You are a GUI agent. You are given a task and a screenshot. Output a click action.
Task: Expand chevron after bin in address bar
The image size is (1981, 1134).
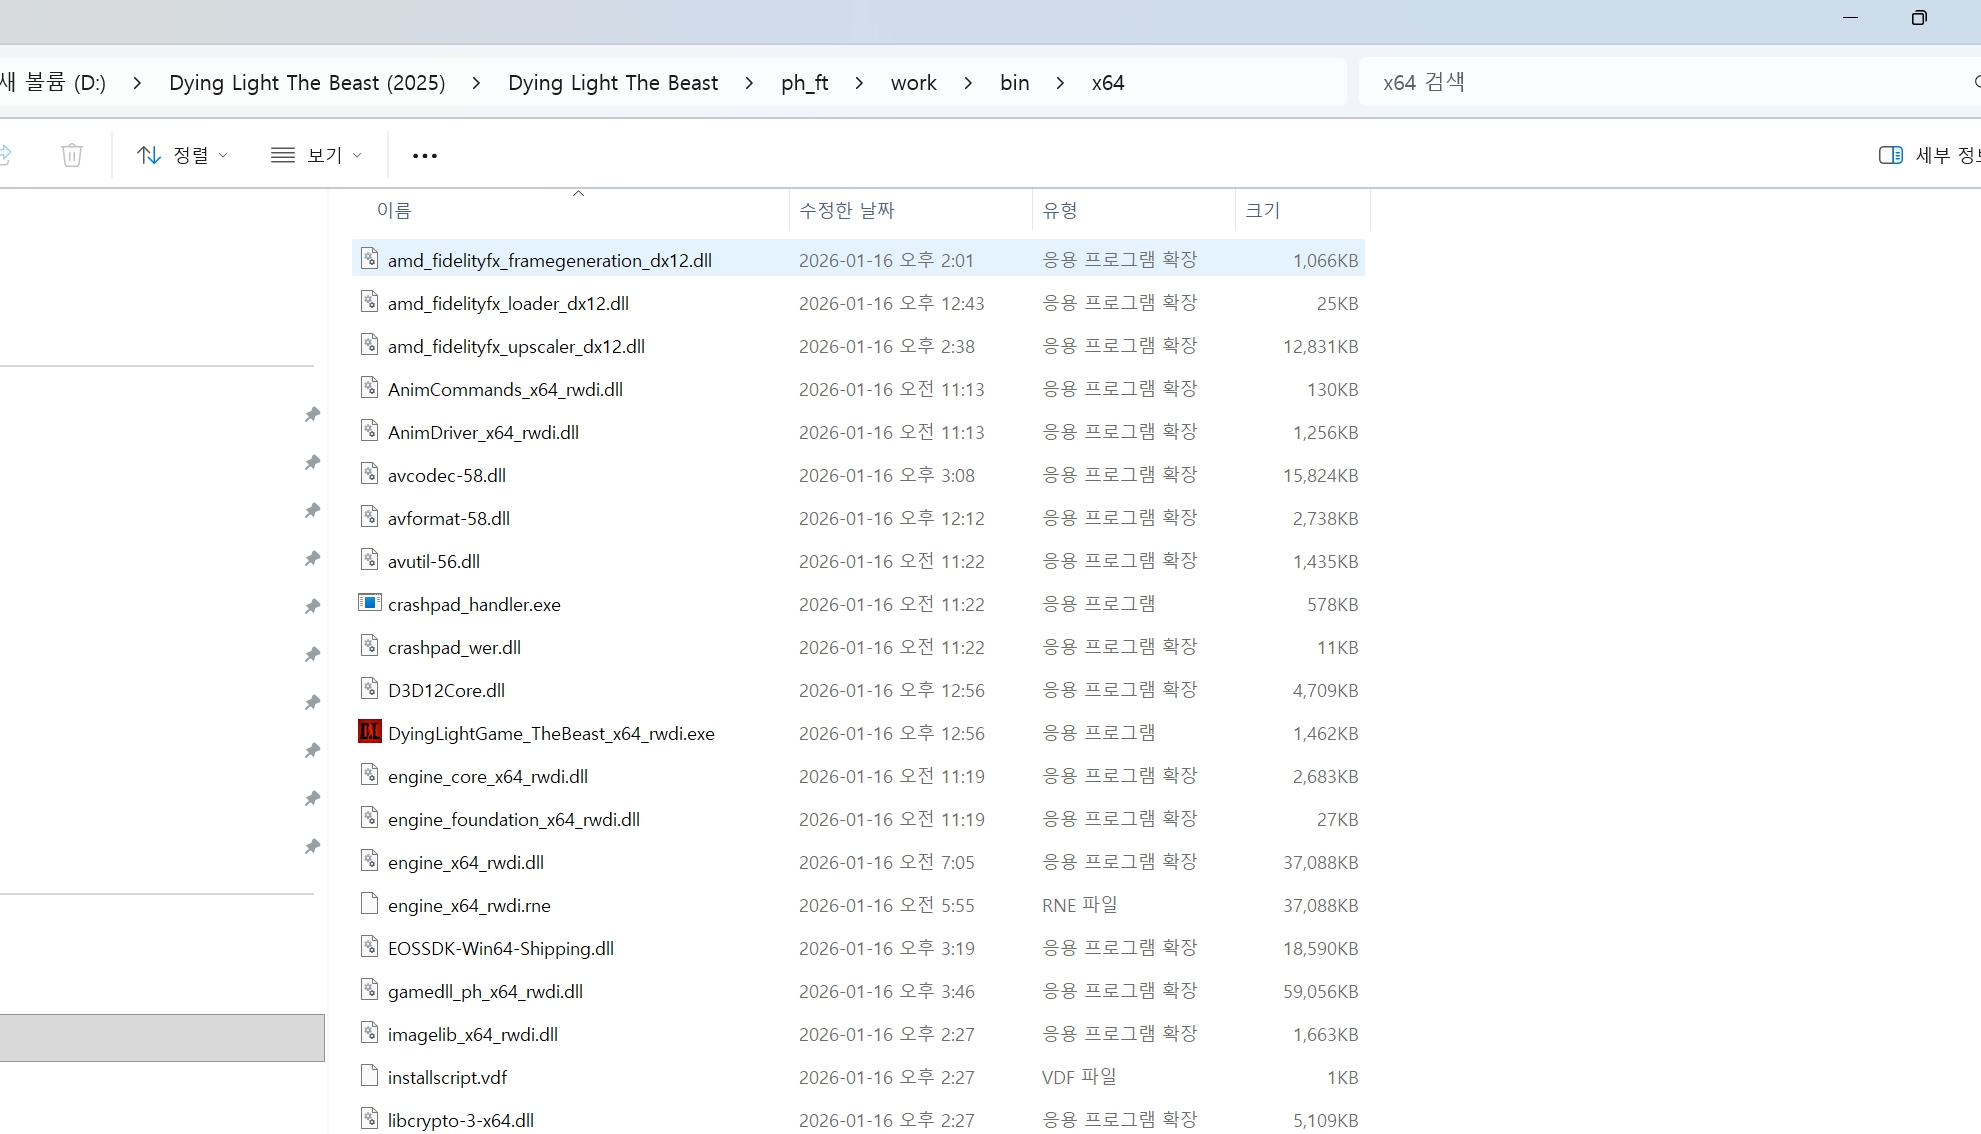[x=1060, y=83]
